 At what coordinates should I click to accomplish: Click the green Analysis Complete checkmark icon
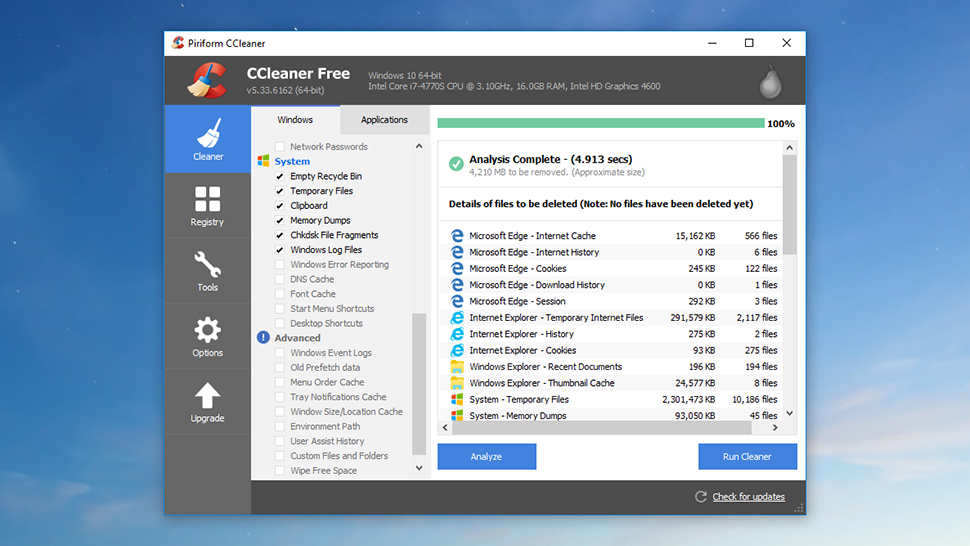456,164
